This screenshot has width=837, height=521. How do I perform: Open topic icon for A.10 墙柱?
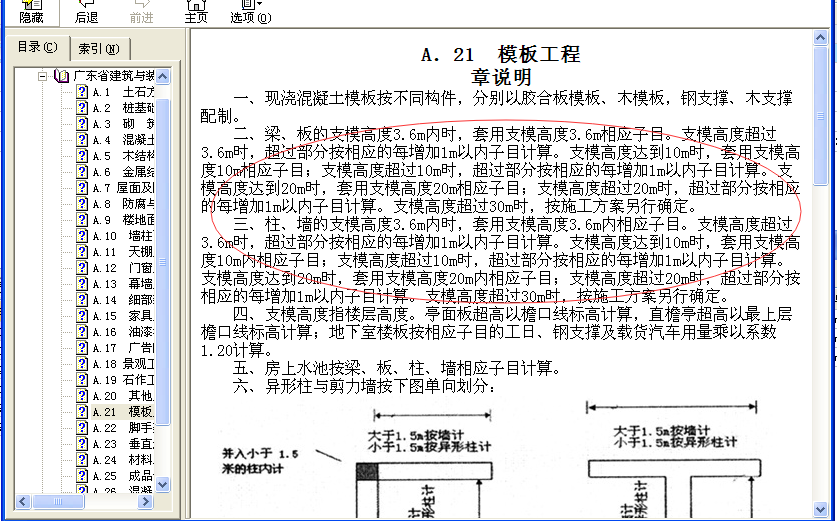pos(82,236)
